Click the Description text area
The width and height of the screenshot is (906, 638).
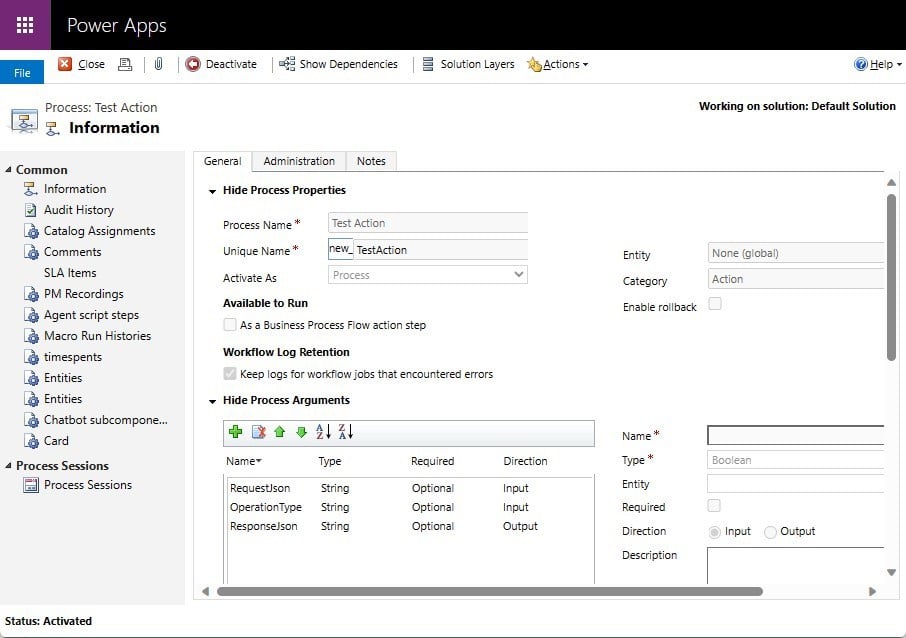coord(795,565)
